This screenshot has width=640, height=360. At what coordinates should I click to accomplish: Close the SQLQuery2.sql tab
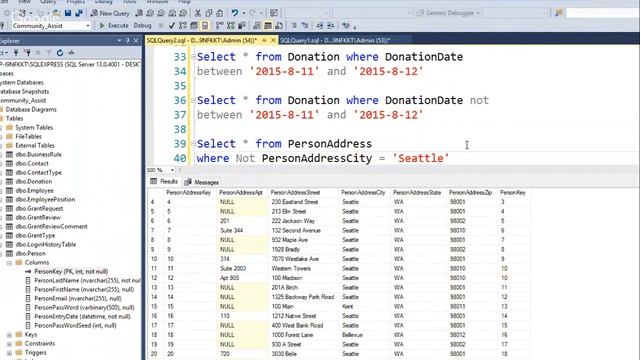273,40
